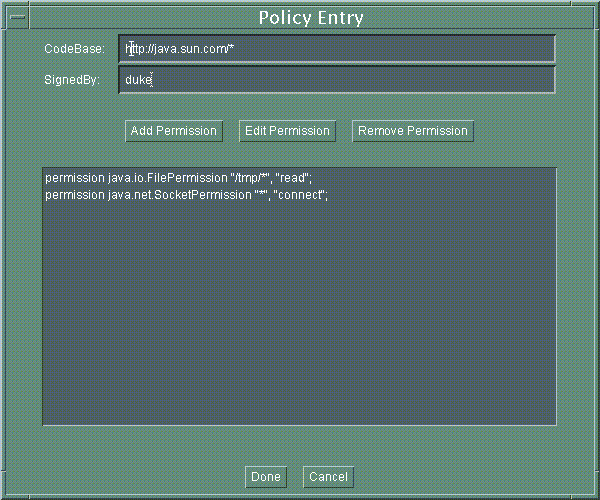600x500 pixels.
Task: Click the Policy Entry title bar
Action: pos(310,18)
